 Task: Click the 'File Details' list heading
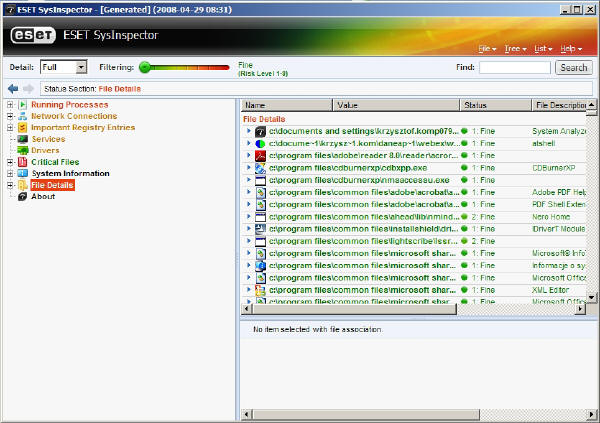click(x=264, y=119)
